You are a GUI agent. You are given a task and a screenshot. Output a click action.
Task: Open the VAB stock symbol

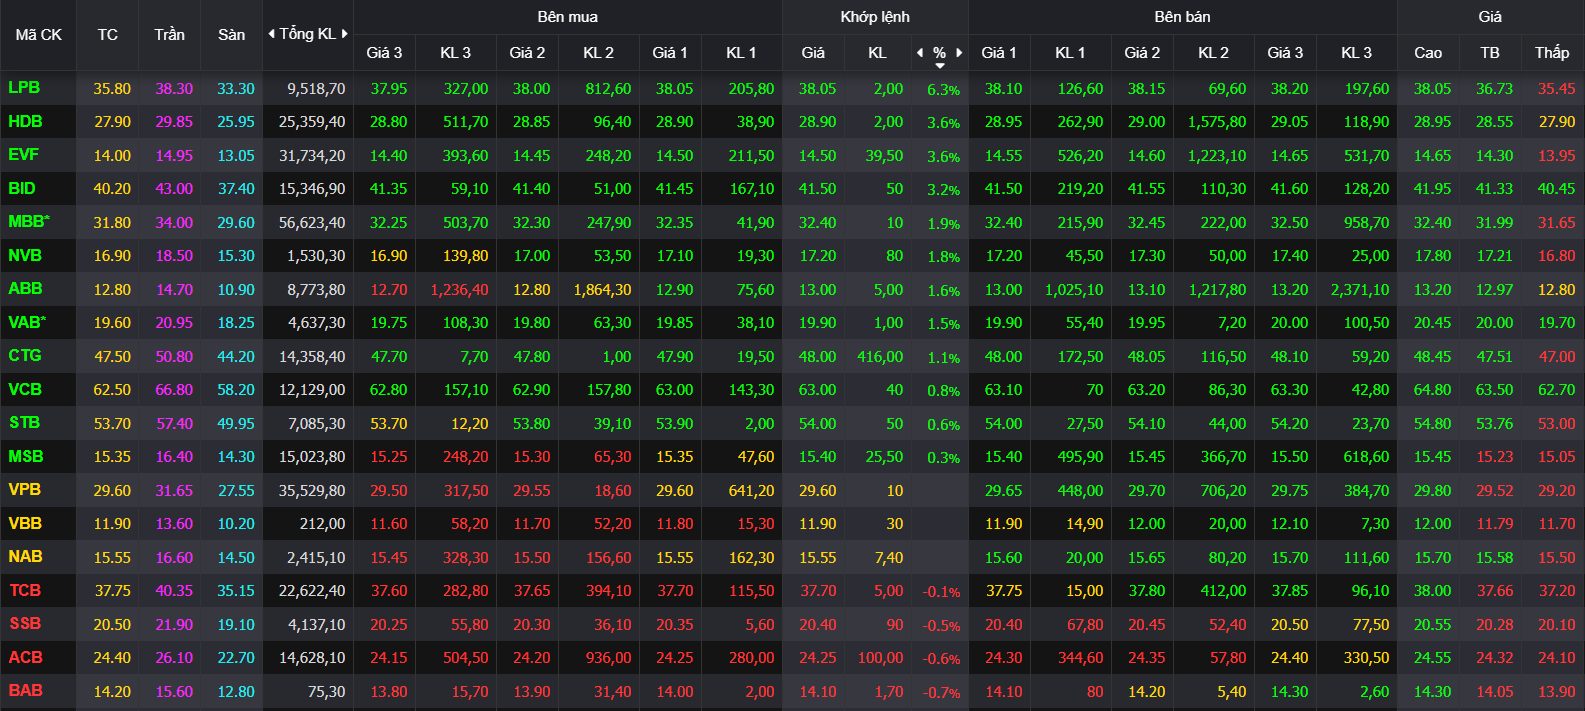click(26, 322)
